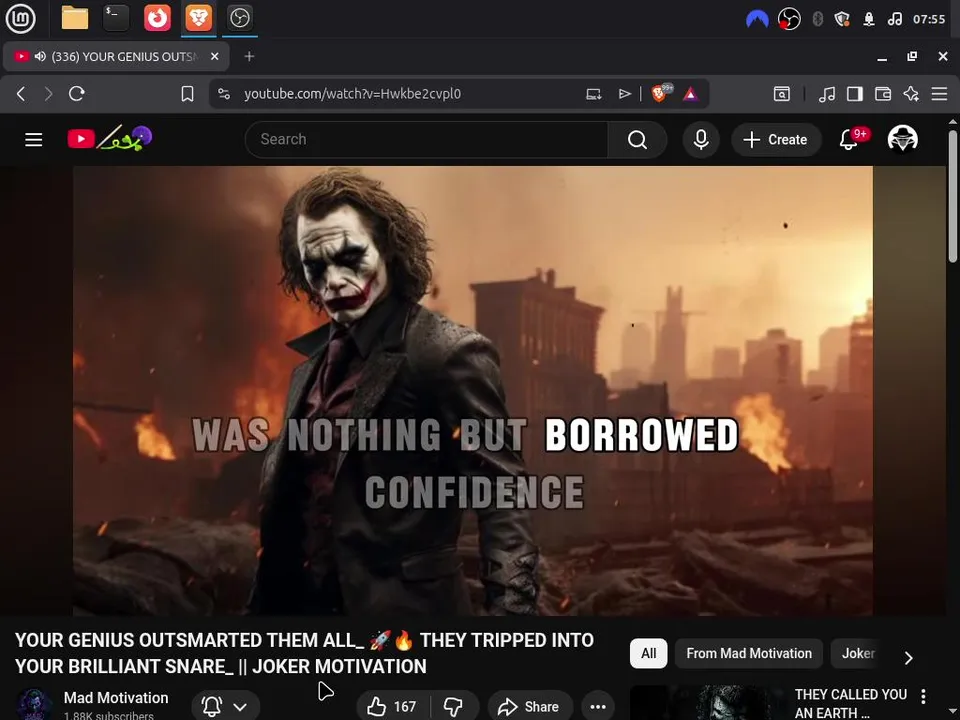Open the Brave main hamburger menu
The image size is (960, 720).
tap(939, 94)
